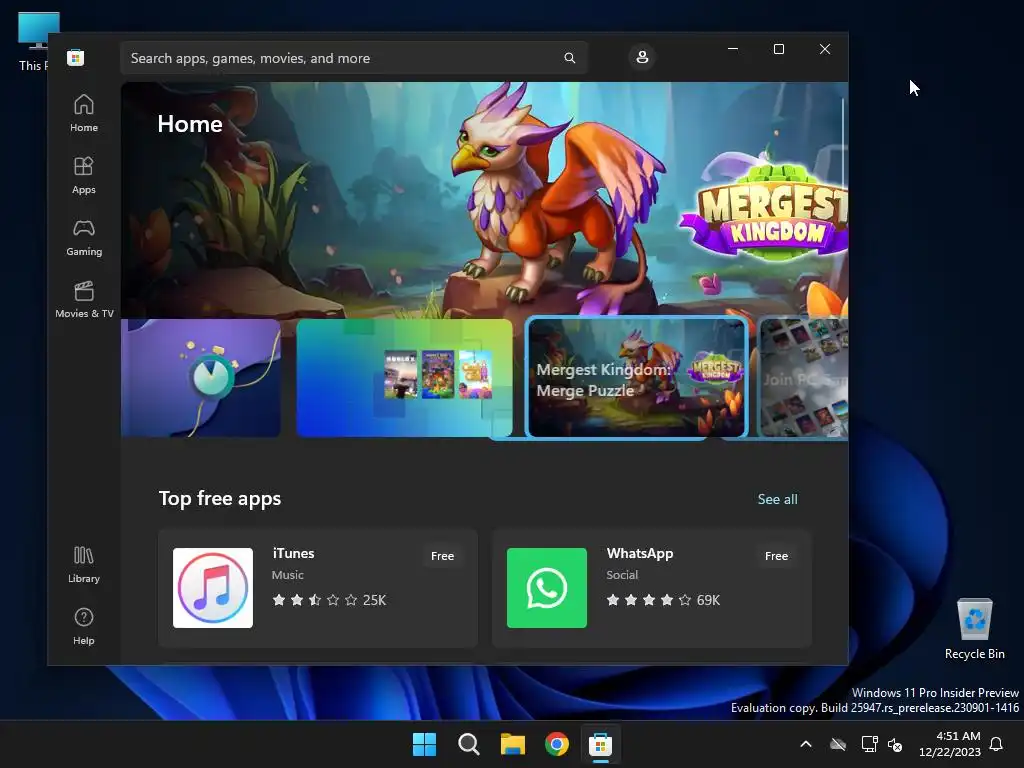Open Windows Start menu
The width and height of the screenshot is (1024, 768).
coord(424,744)
